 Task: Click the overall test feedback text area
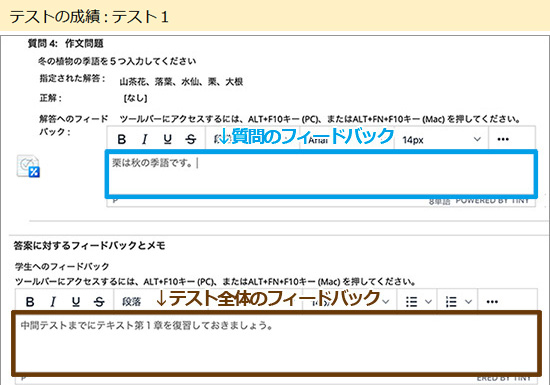pos(276,343)
